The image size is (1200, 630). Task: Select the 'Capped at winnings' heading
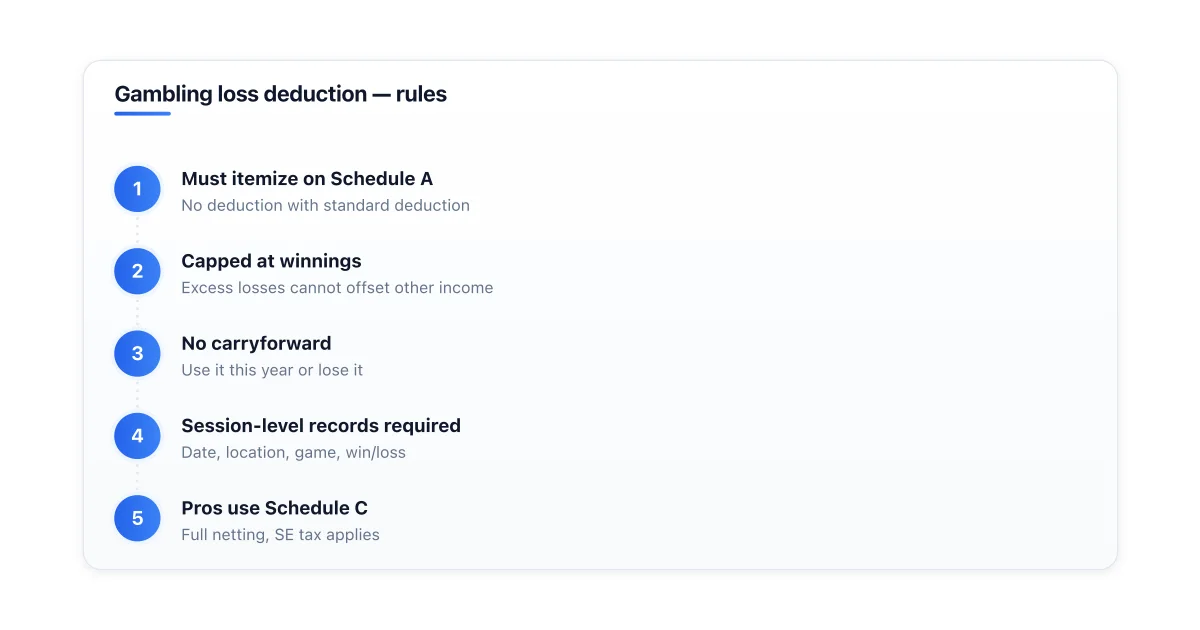tap(271, 261)
